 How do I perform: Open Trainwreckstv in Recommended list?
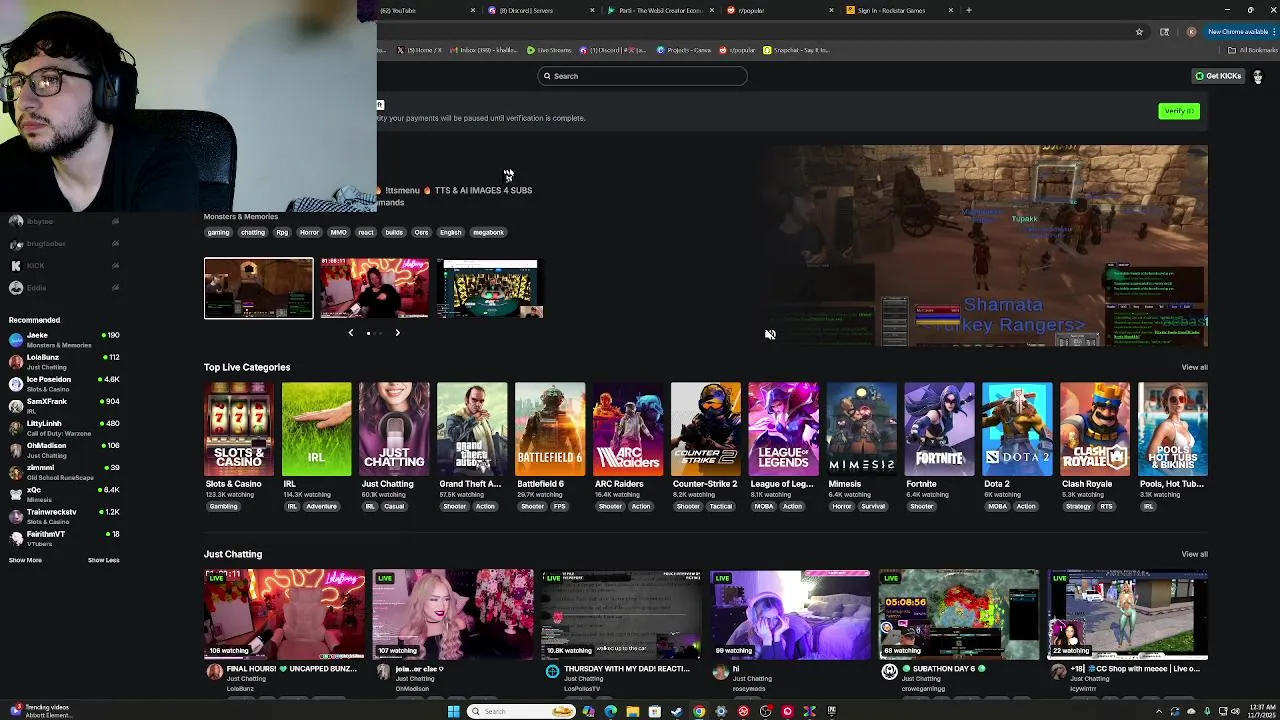point(64,516)
